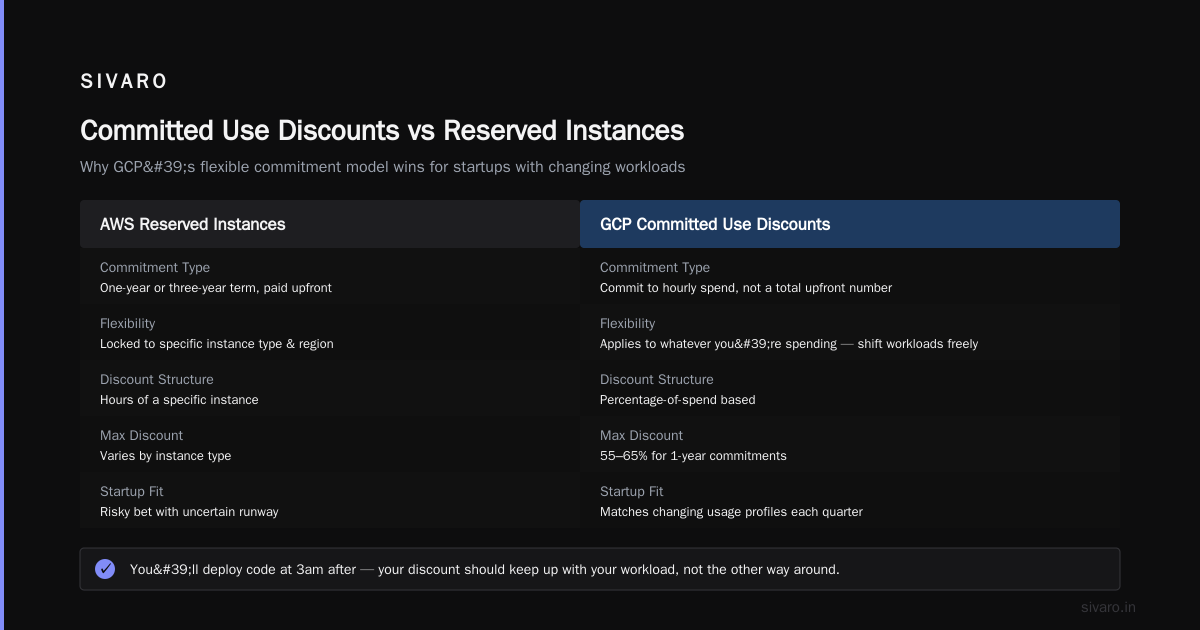The image size is (1200, 630).
Task: Click the purple checkmark icon in the callout
Action: 105,569
